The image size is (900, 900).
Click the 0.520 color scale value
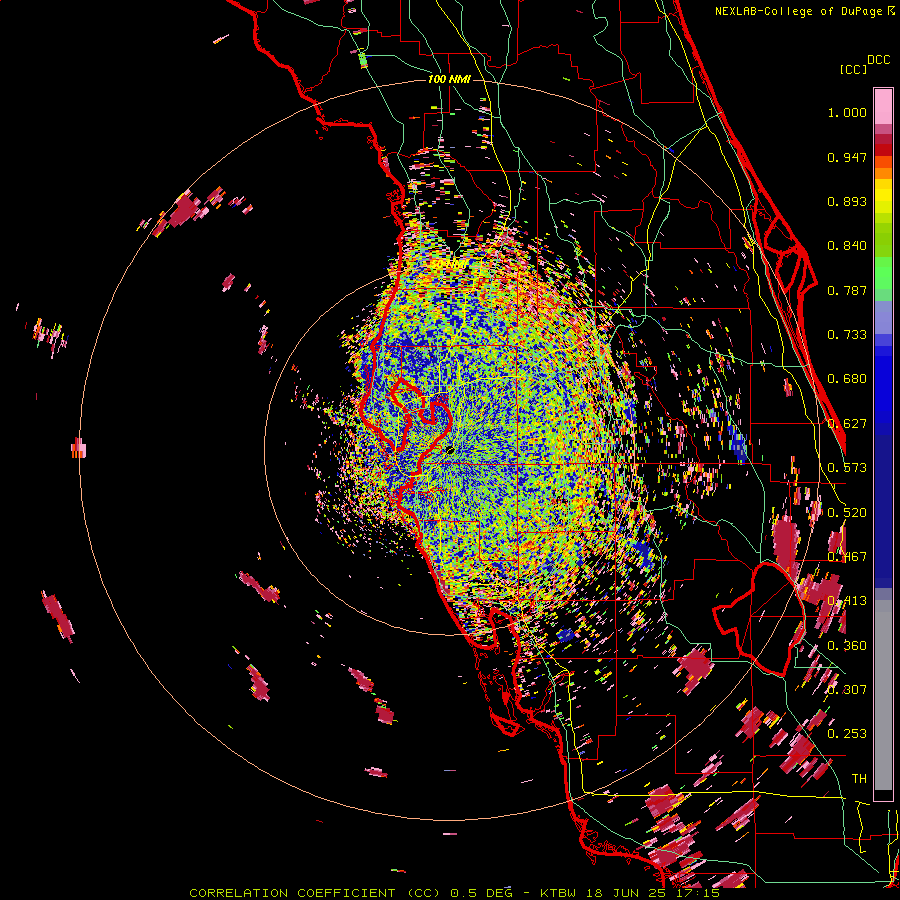847,513
